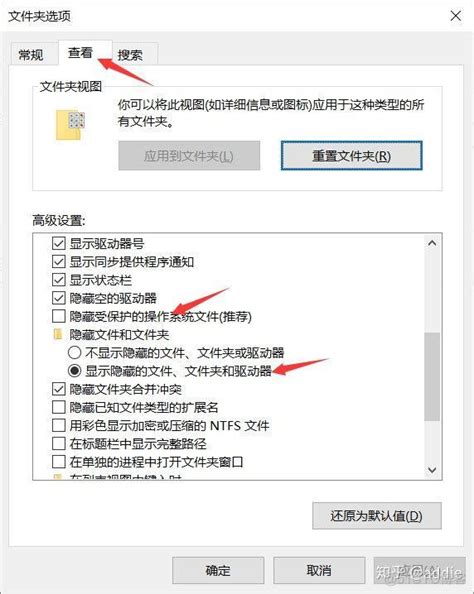
Task: Confirm with the 确定 button
Action: (218, 570)
